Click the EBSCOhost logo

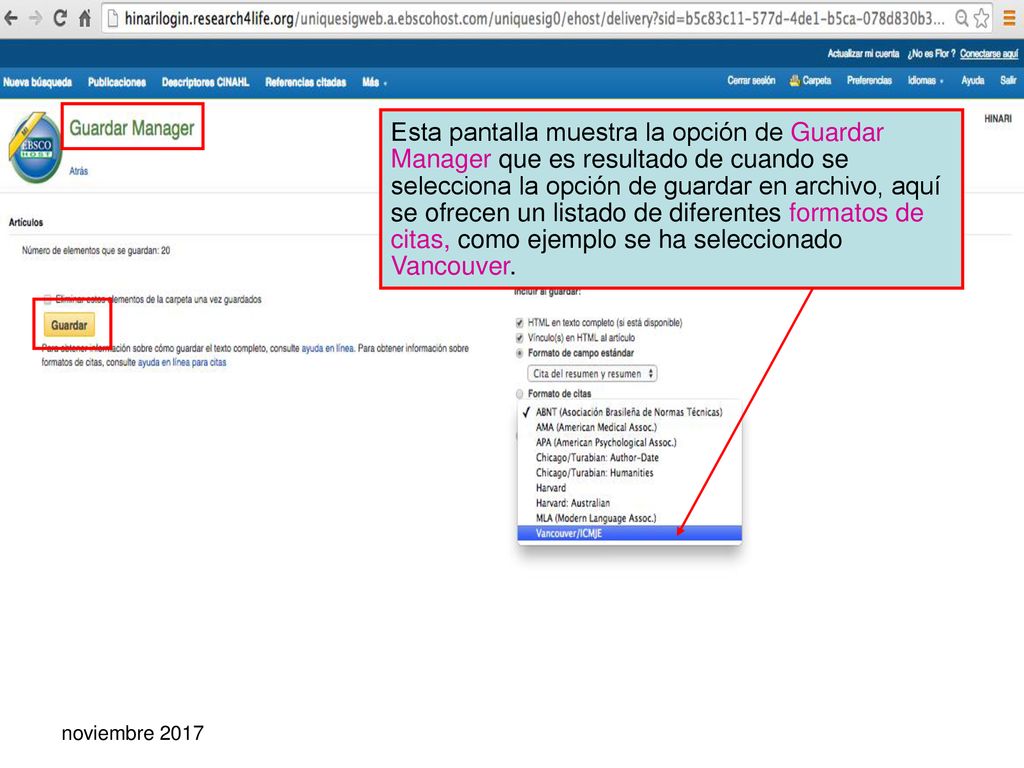click(x=35, y=148)
